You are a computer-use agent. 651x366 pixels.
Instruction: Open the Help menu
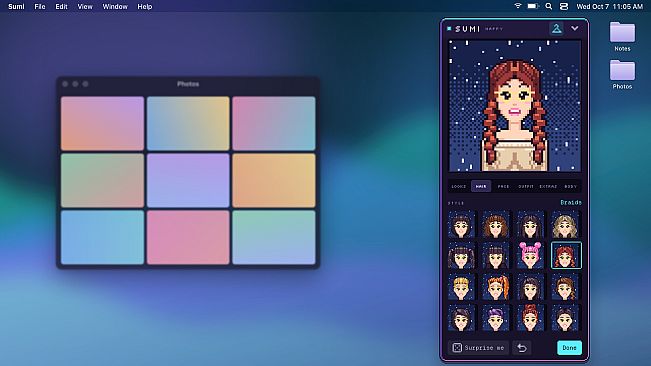pyautogui.click(x=145, y=6)
